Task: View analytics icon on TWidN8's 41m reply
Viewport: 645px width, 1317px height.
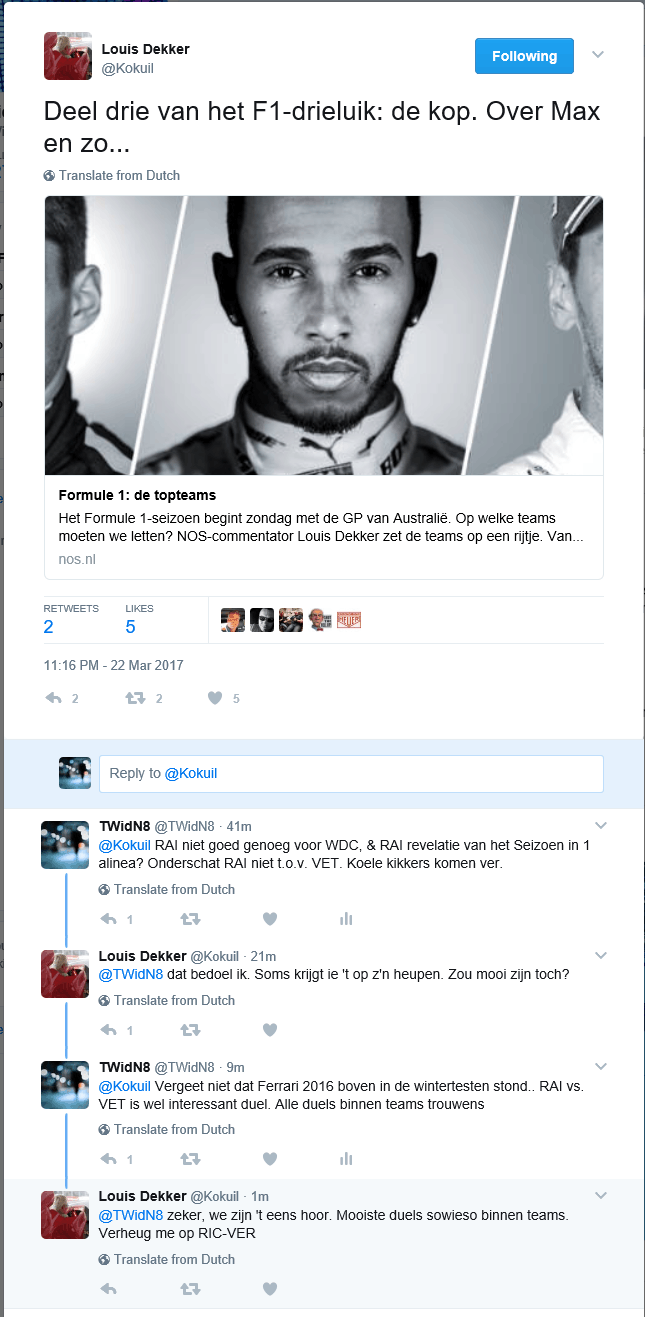Action: click(346, 919)
